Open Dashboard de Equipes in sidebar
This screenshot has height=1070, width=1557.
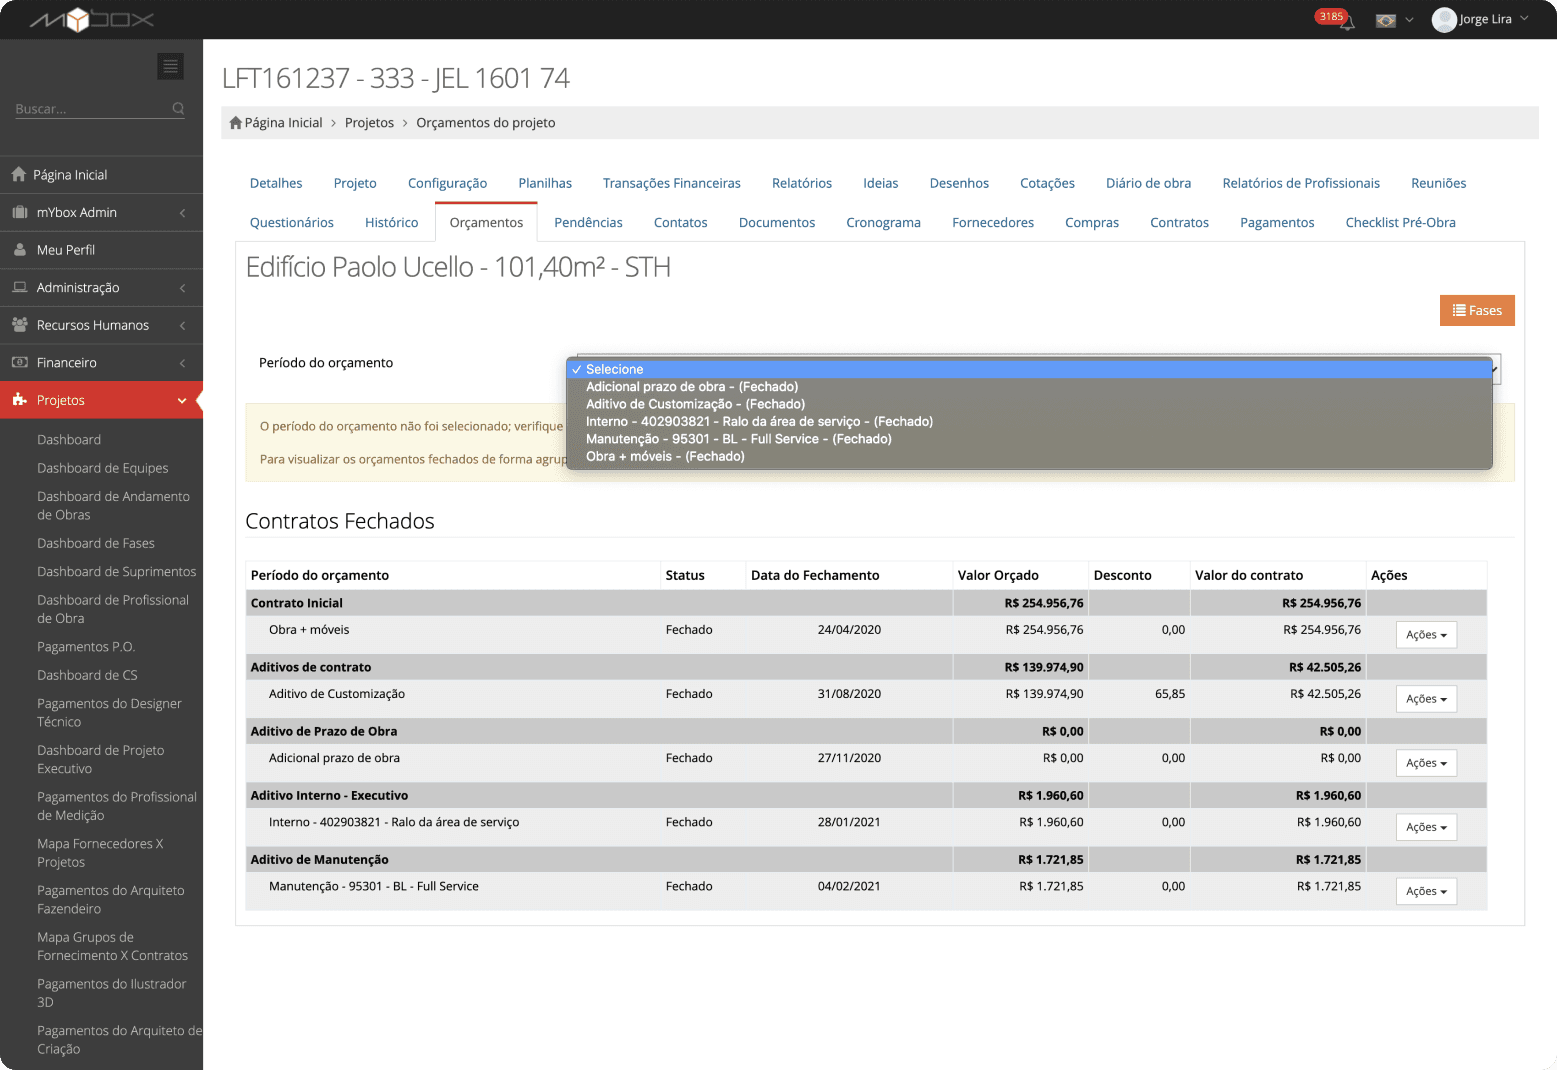click(102, 468)
